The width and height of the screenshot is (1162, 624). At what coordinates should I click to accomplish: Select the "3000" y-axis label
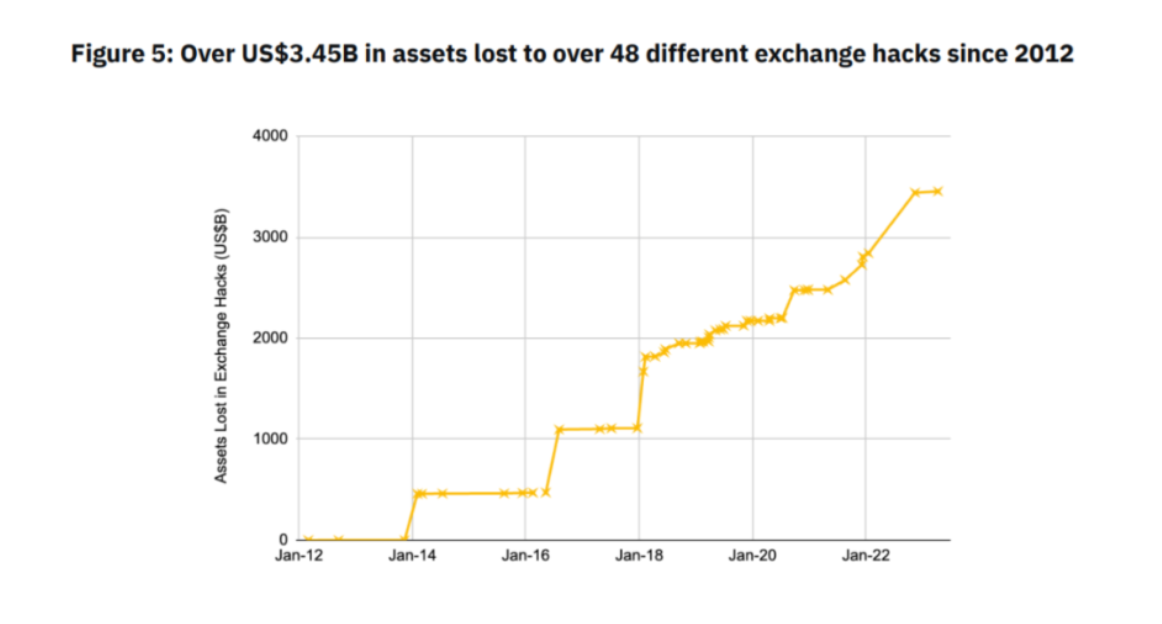click(270, 237)
